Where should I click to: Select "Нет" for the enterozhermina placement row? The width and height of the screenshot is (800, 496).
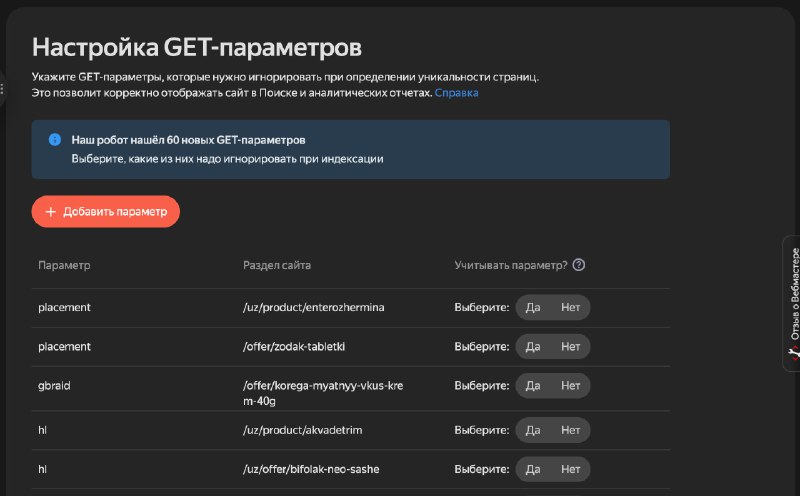pos(570,307)
